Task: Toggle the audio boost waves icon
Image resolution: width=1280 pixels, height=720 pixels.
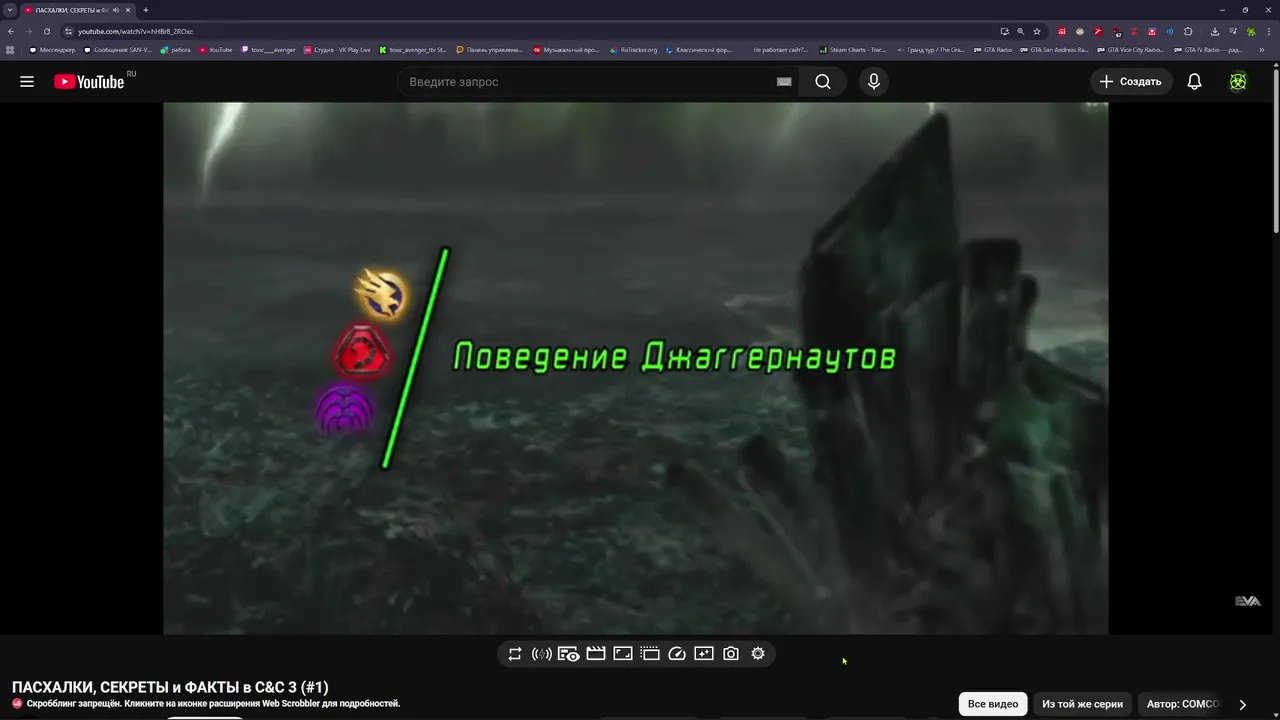Action: tap(542, 654)
